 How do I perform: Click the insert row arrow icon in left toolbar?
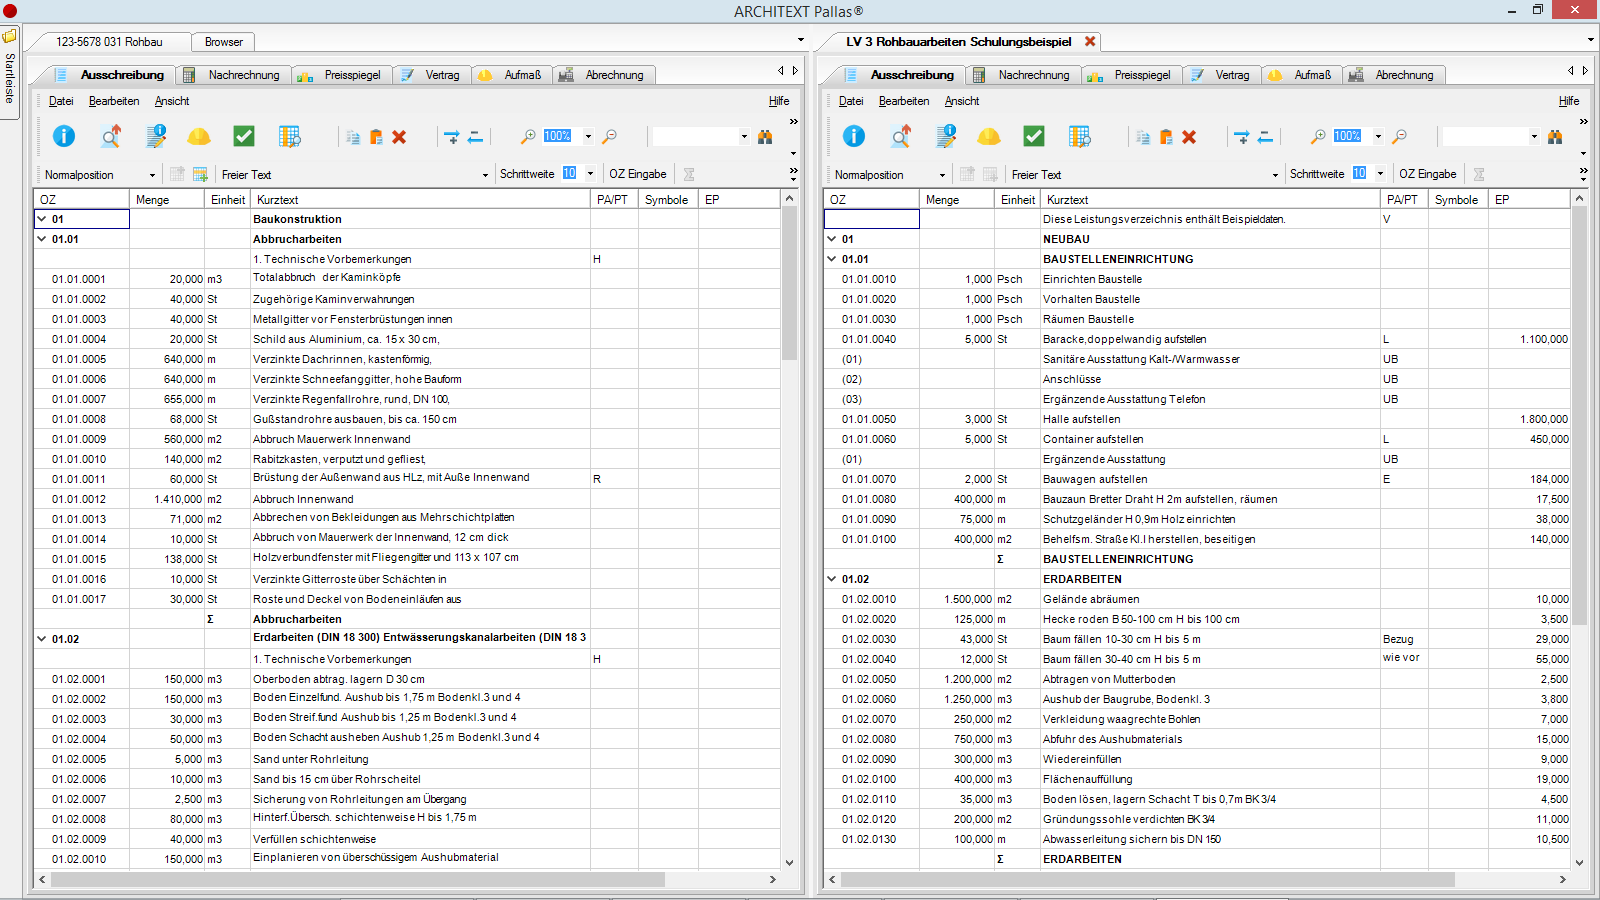[x=451, y=137]
